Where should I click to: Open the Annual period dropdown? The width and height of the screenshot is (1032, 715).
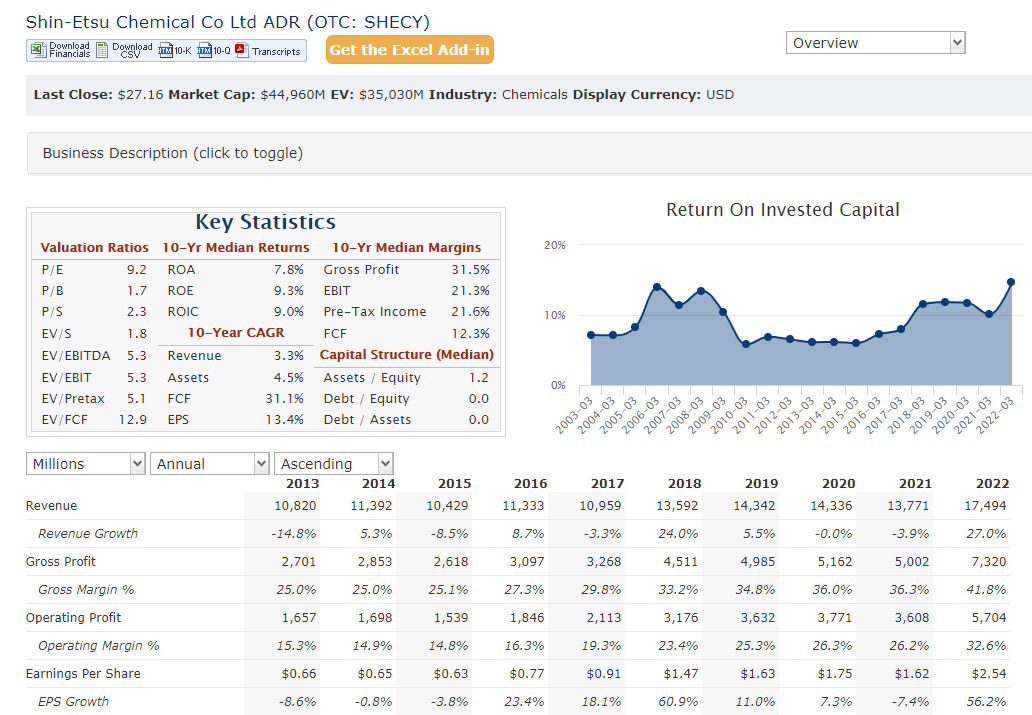coord(210,464)
